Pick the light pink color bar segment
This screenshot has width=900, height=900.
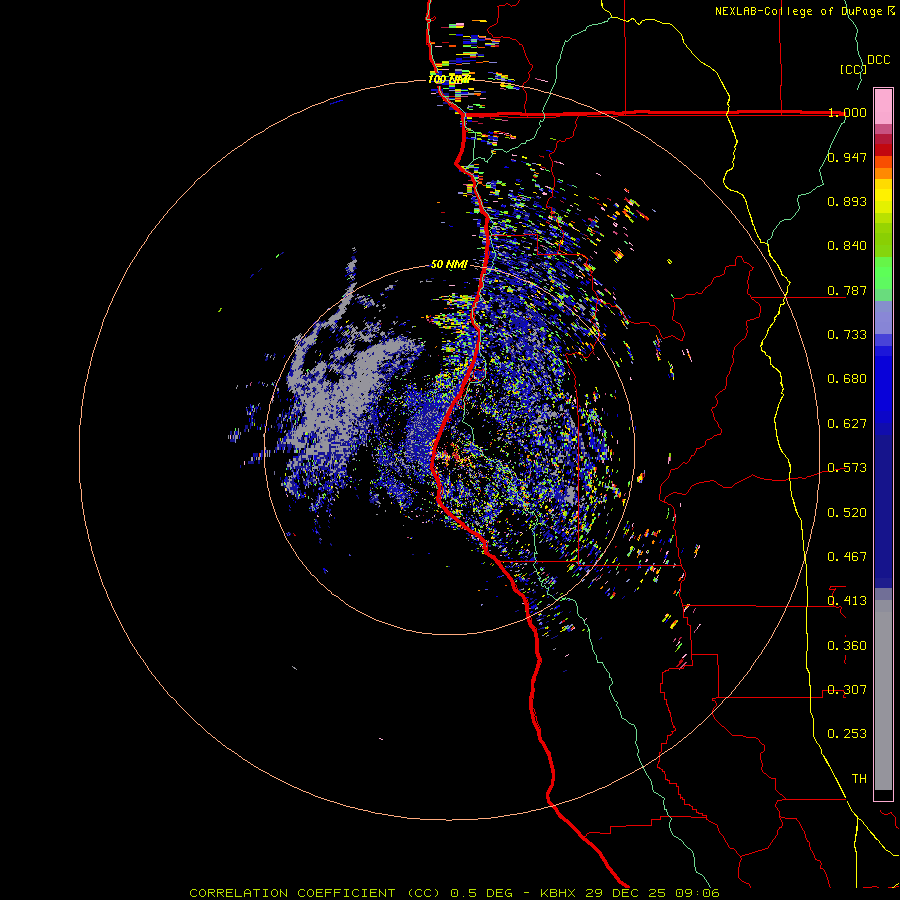coord(883,107)
